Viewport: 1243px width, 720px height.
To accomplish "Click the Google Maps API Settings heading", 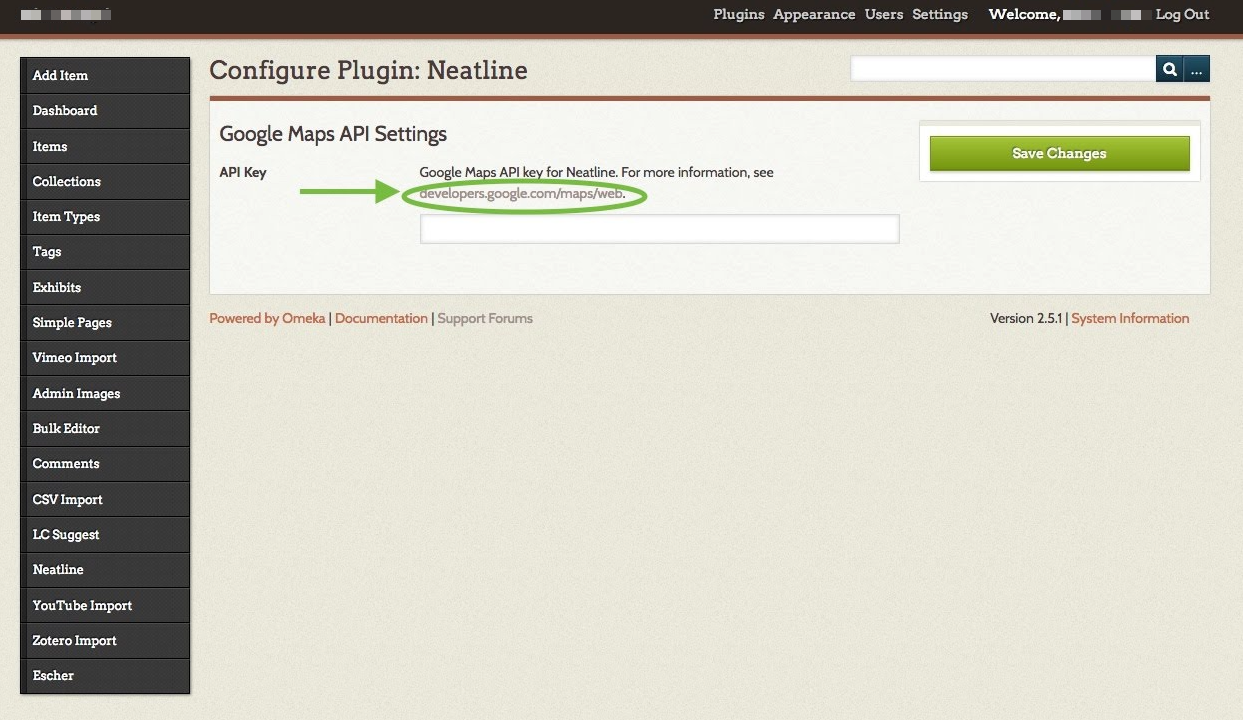I will click(x=333, y=134).
